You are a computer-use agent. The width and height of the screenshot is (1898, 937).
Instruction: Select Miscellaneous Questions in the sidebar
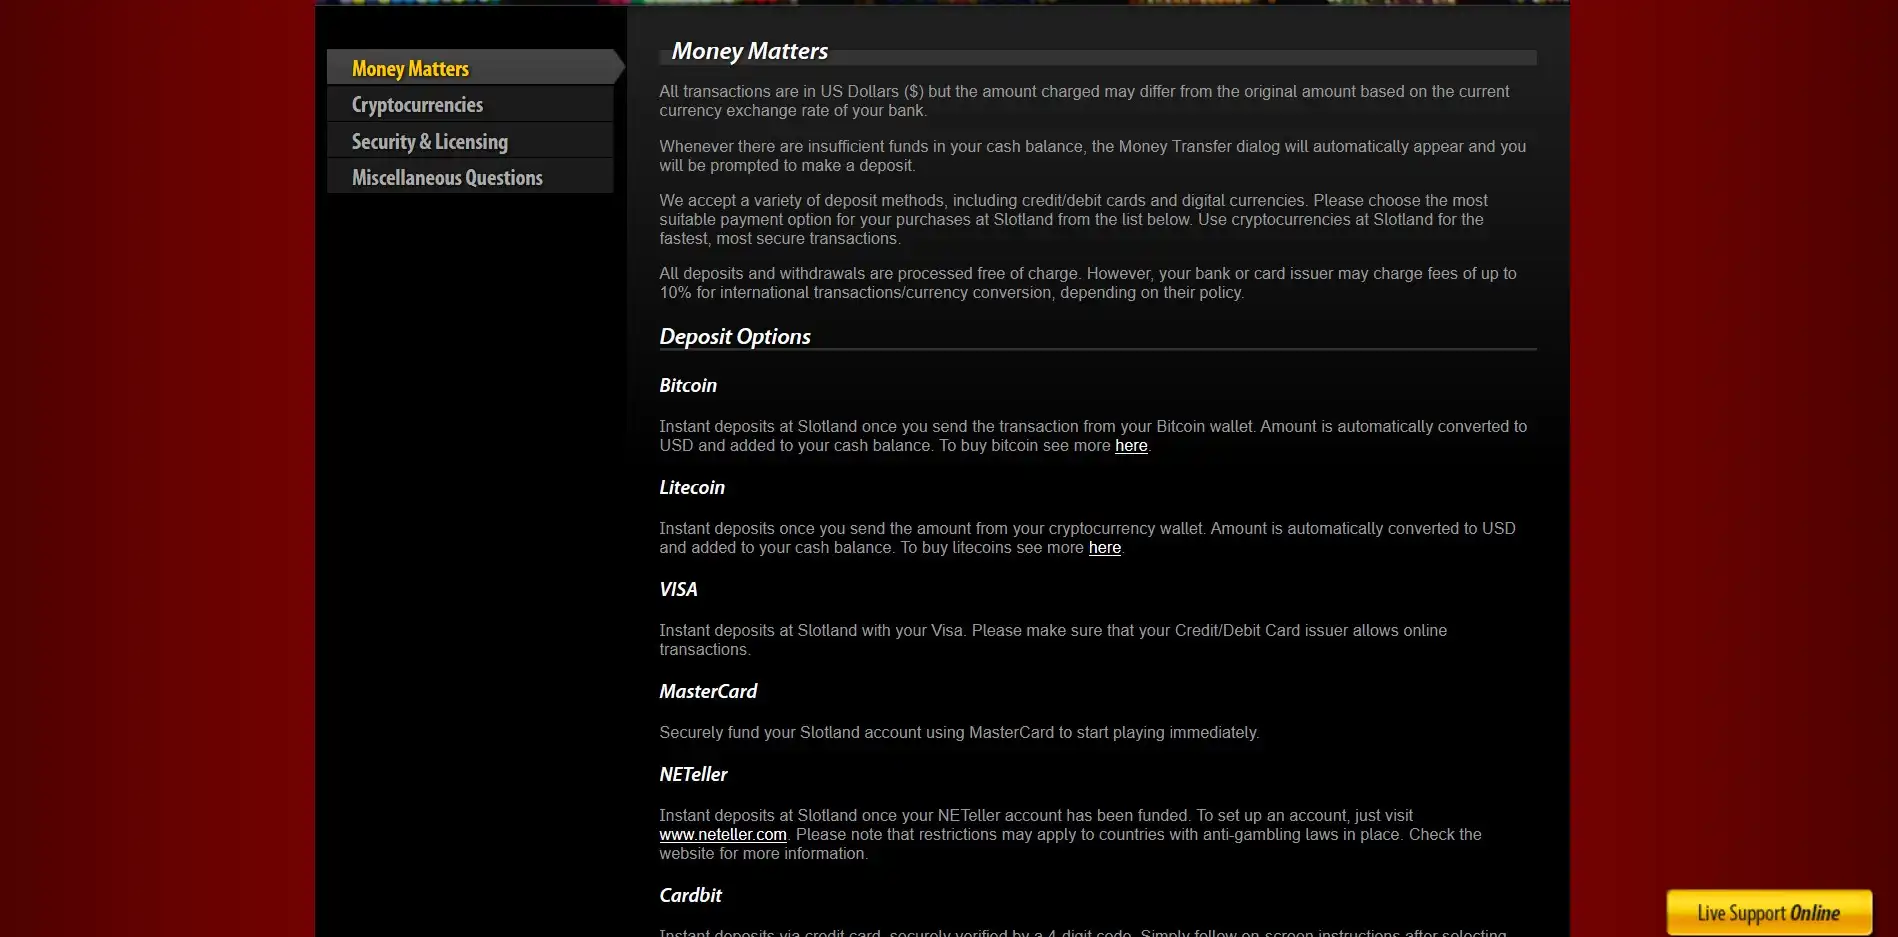point(470,177)
